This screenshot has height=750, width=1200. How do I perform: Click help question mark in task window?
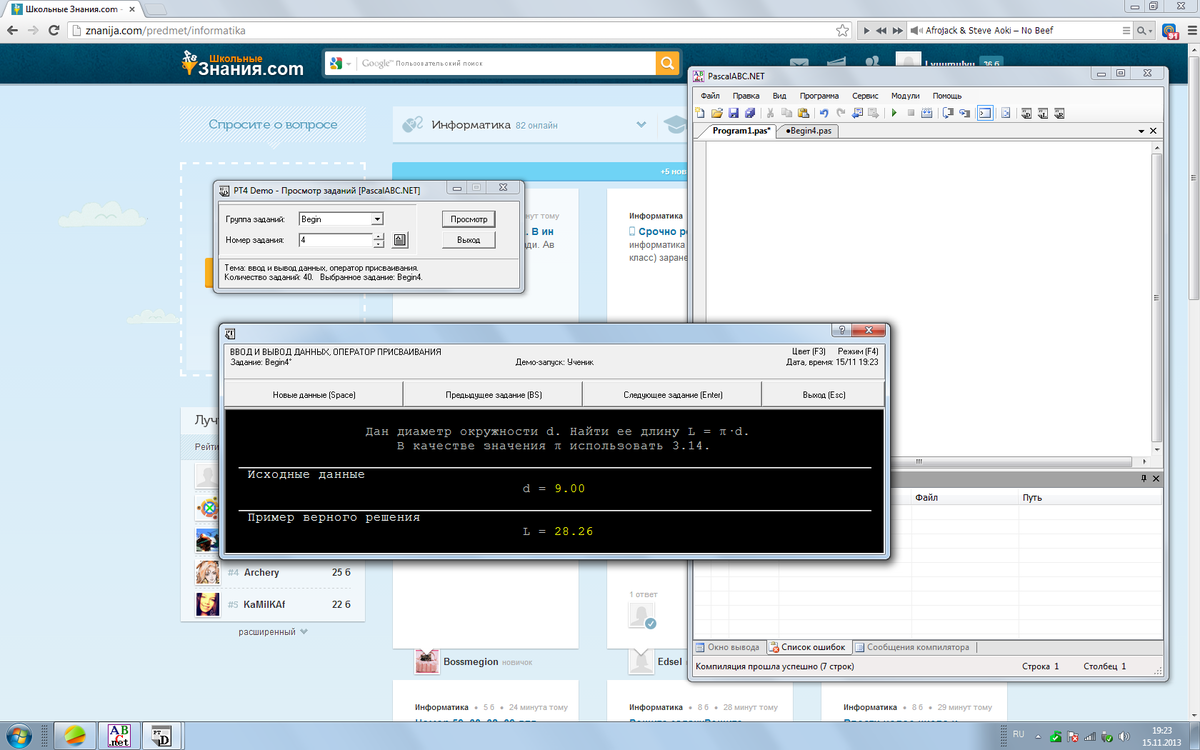843,330
